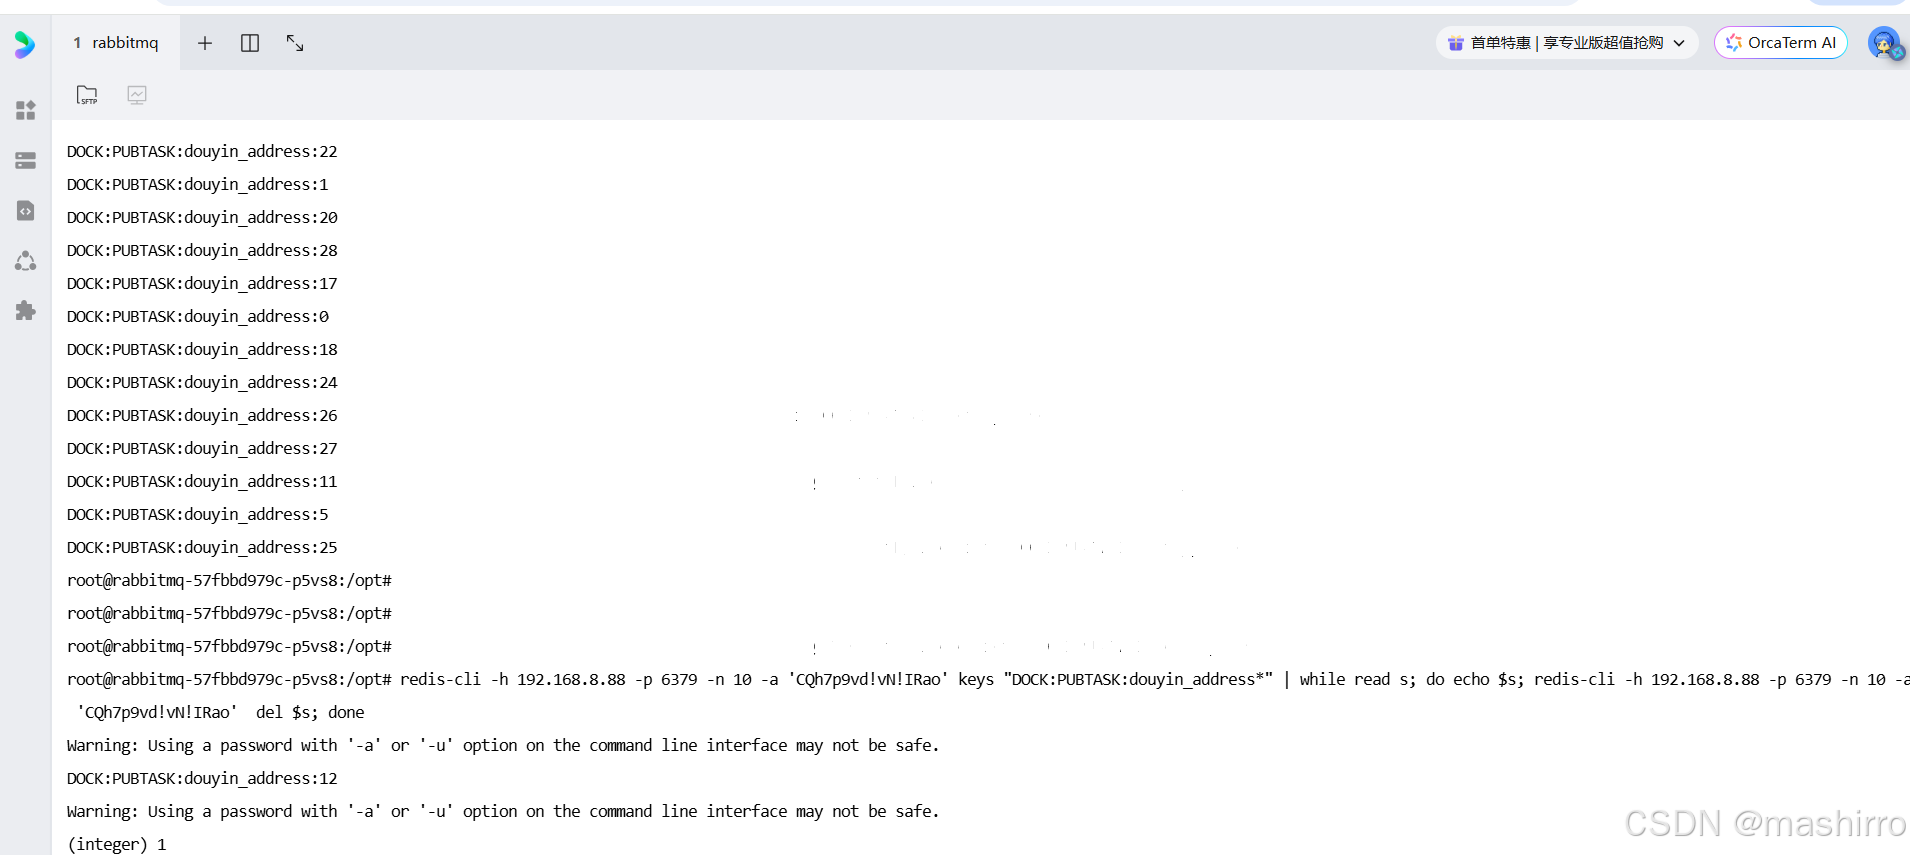Image resolution: width=1910 pixels, height=855 pixels.
Task: Click the first-order discount promo text
Action: pos(1567,43)
